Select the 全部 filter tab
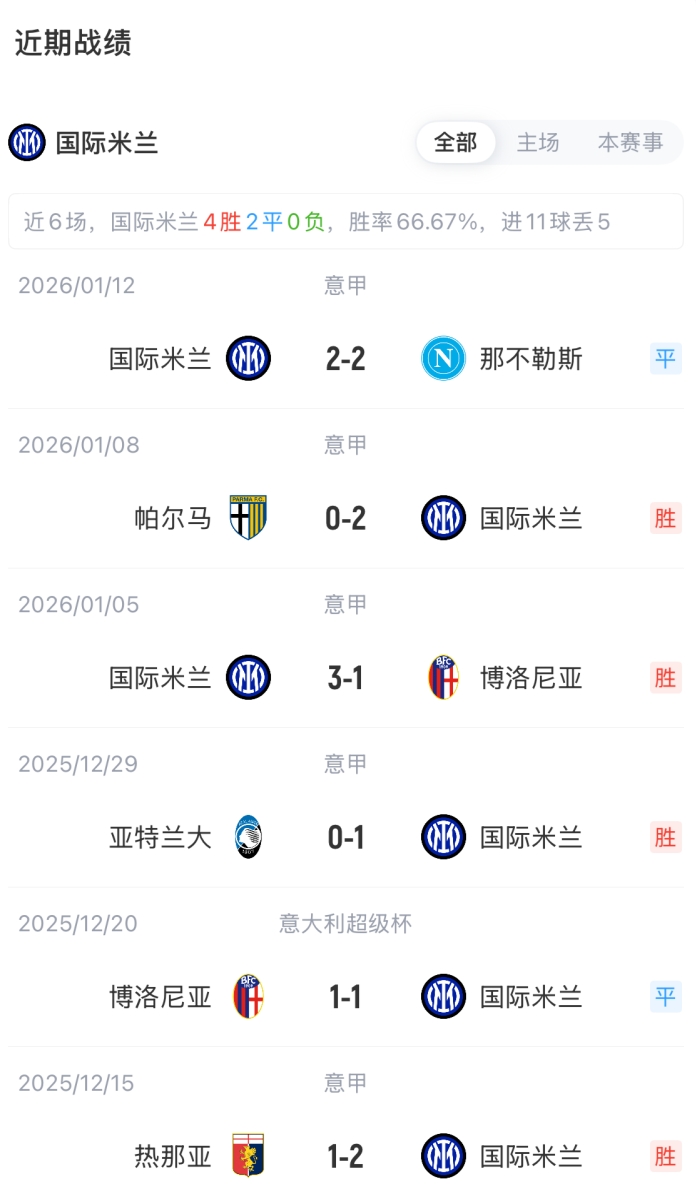This screenshot has height=1201, width=696. point(455,143)
